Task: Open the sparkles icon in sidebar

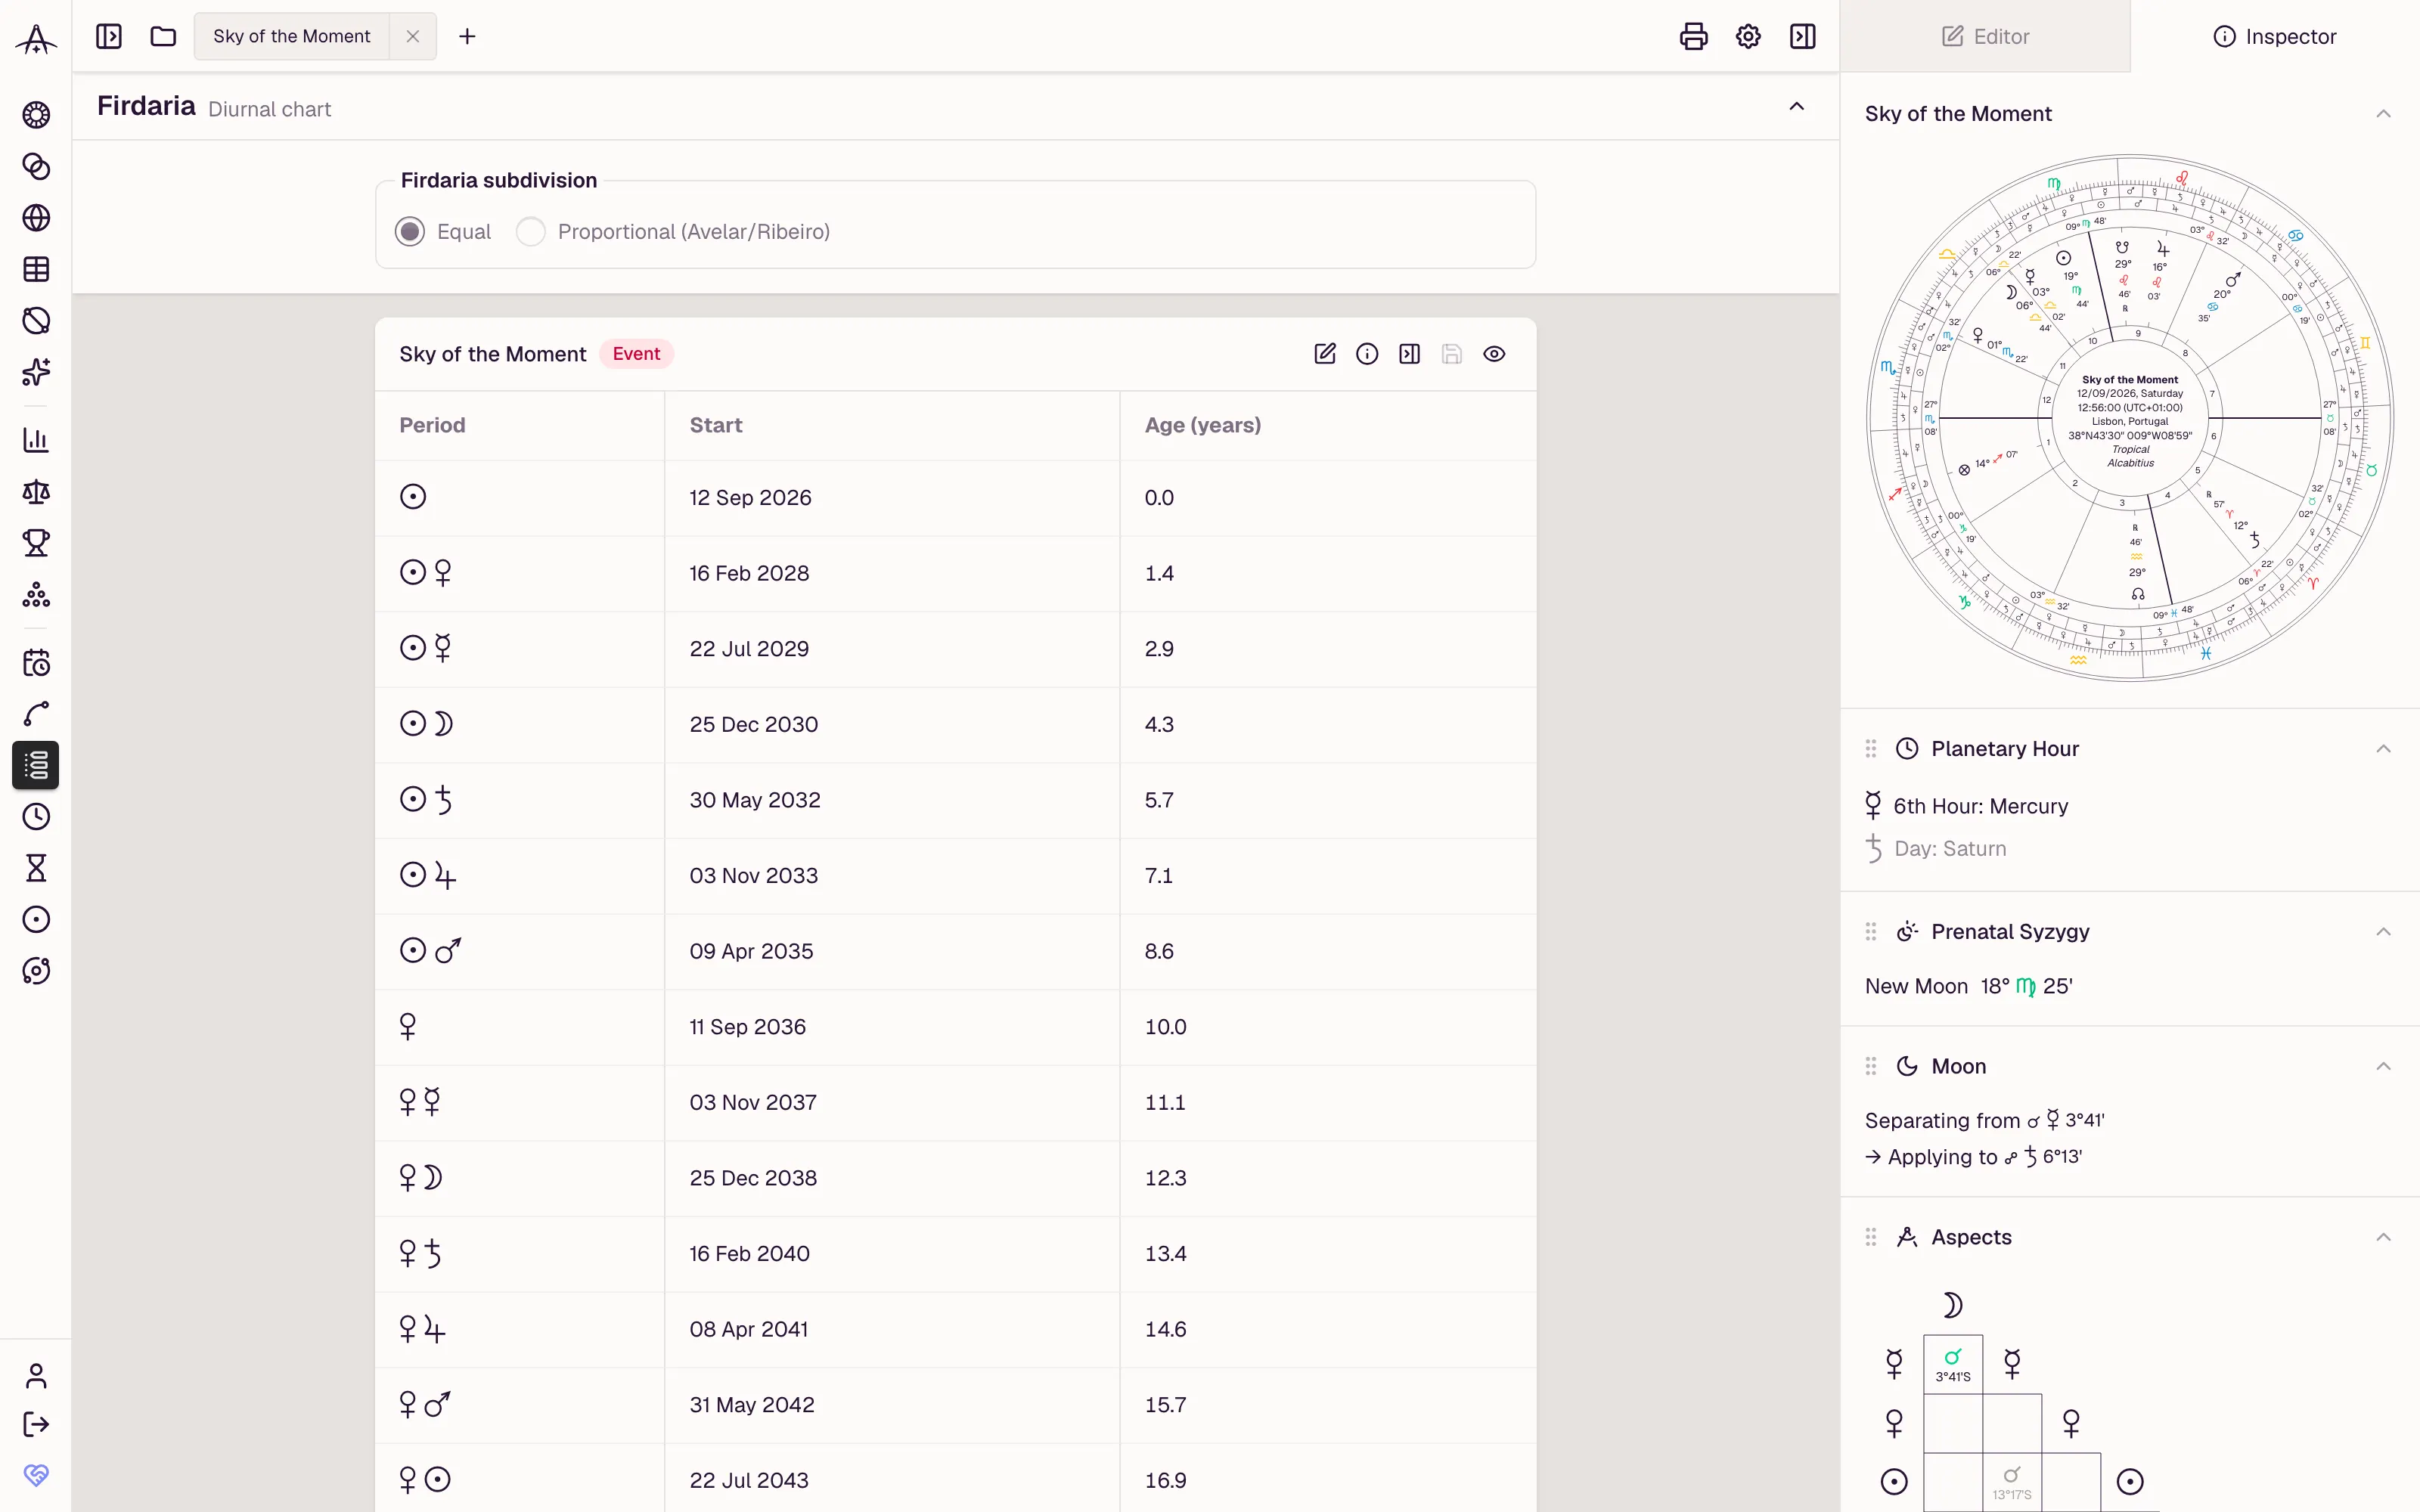Action: (36, 372)
